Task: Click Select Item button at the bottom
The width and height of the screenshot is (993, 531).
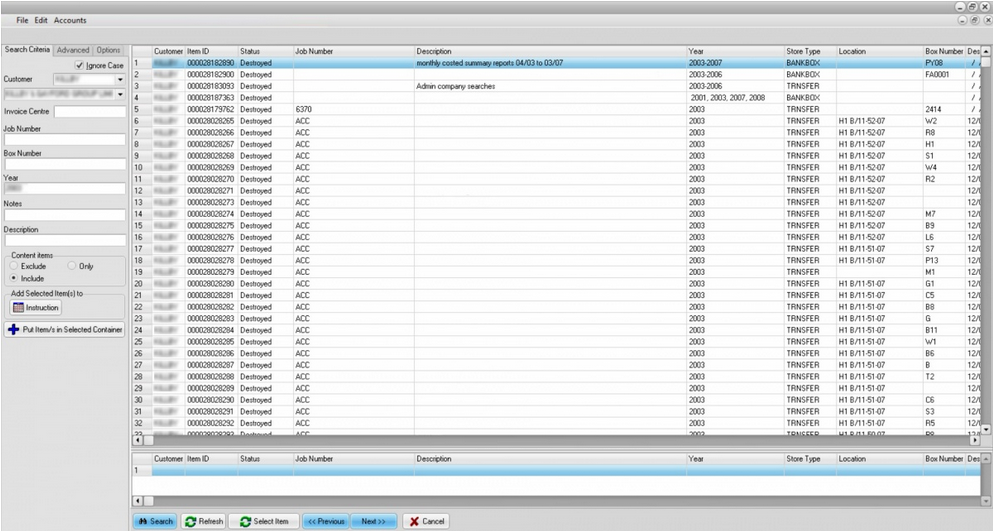Action: coord(263,521)
